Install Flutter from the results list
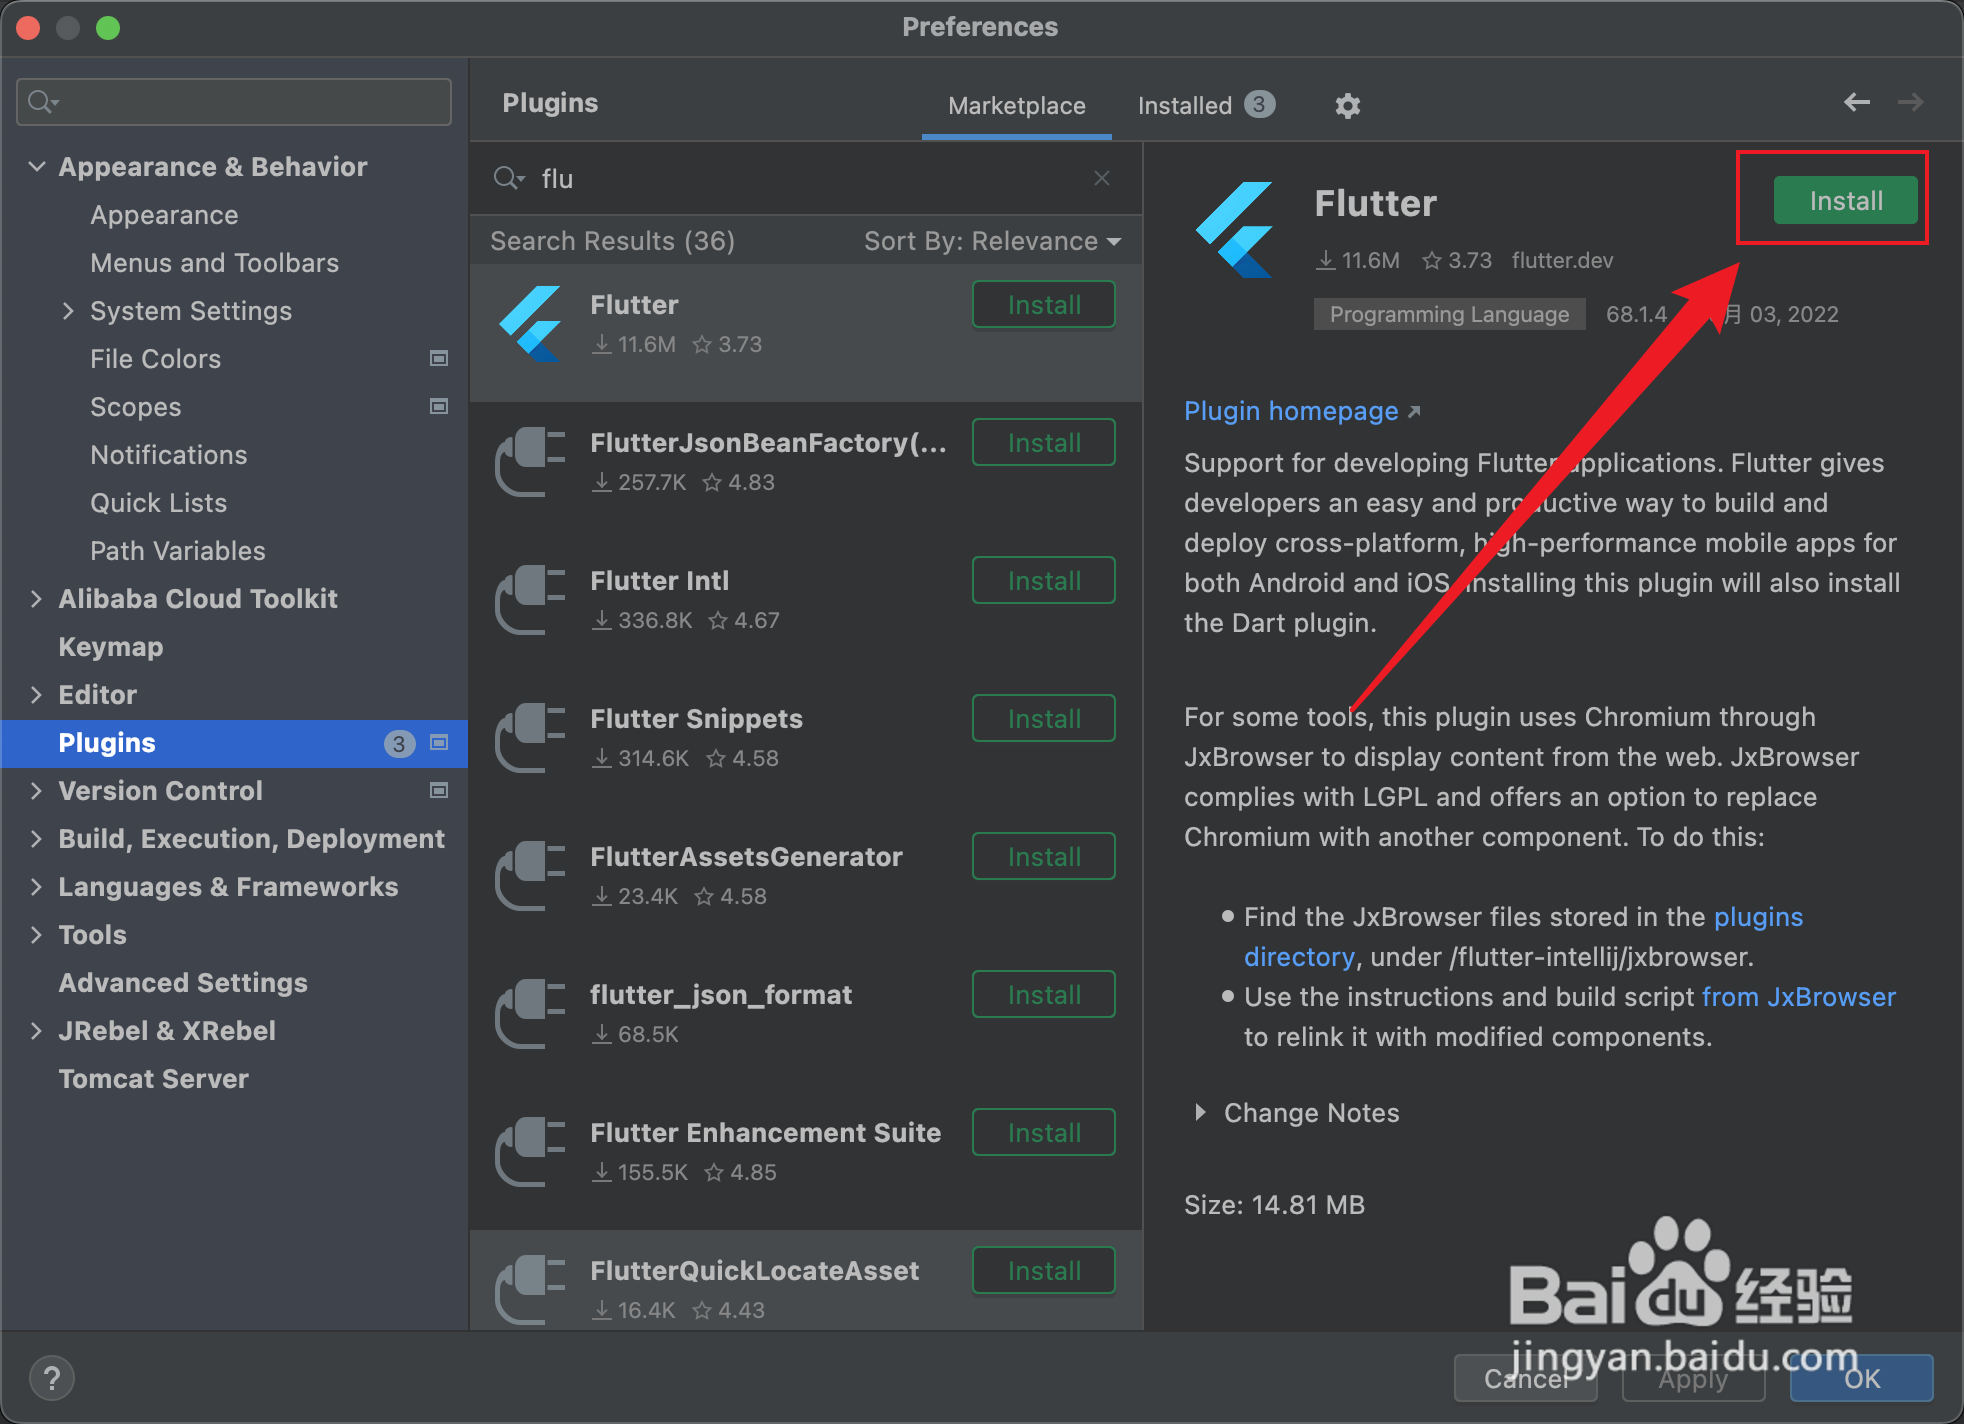The width and height of the screenshot is (1964, 1424). pyautogui.click(x=1043, y=305)
